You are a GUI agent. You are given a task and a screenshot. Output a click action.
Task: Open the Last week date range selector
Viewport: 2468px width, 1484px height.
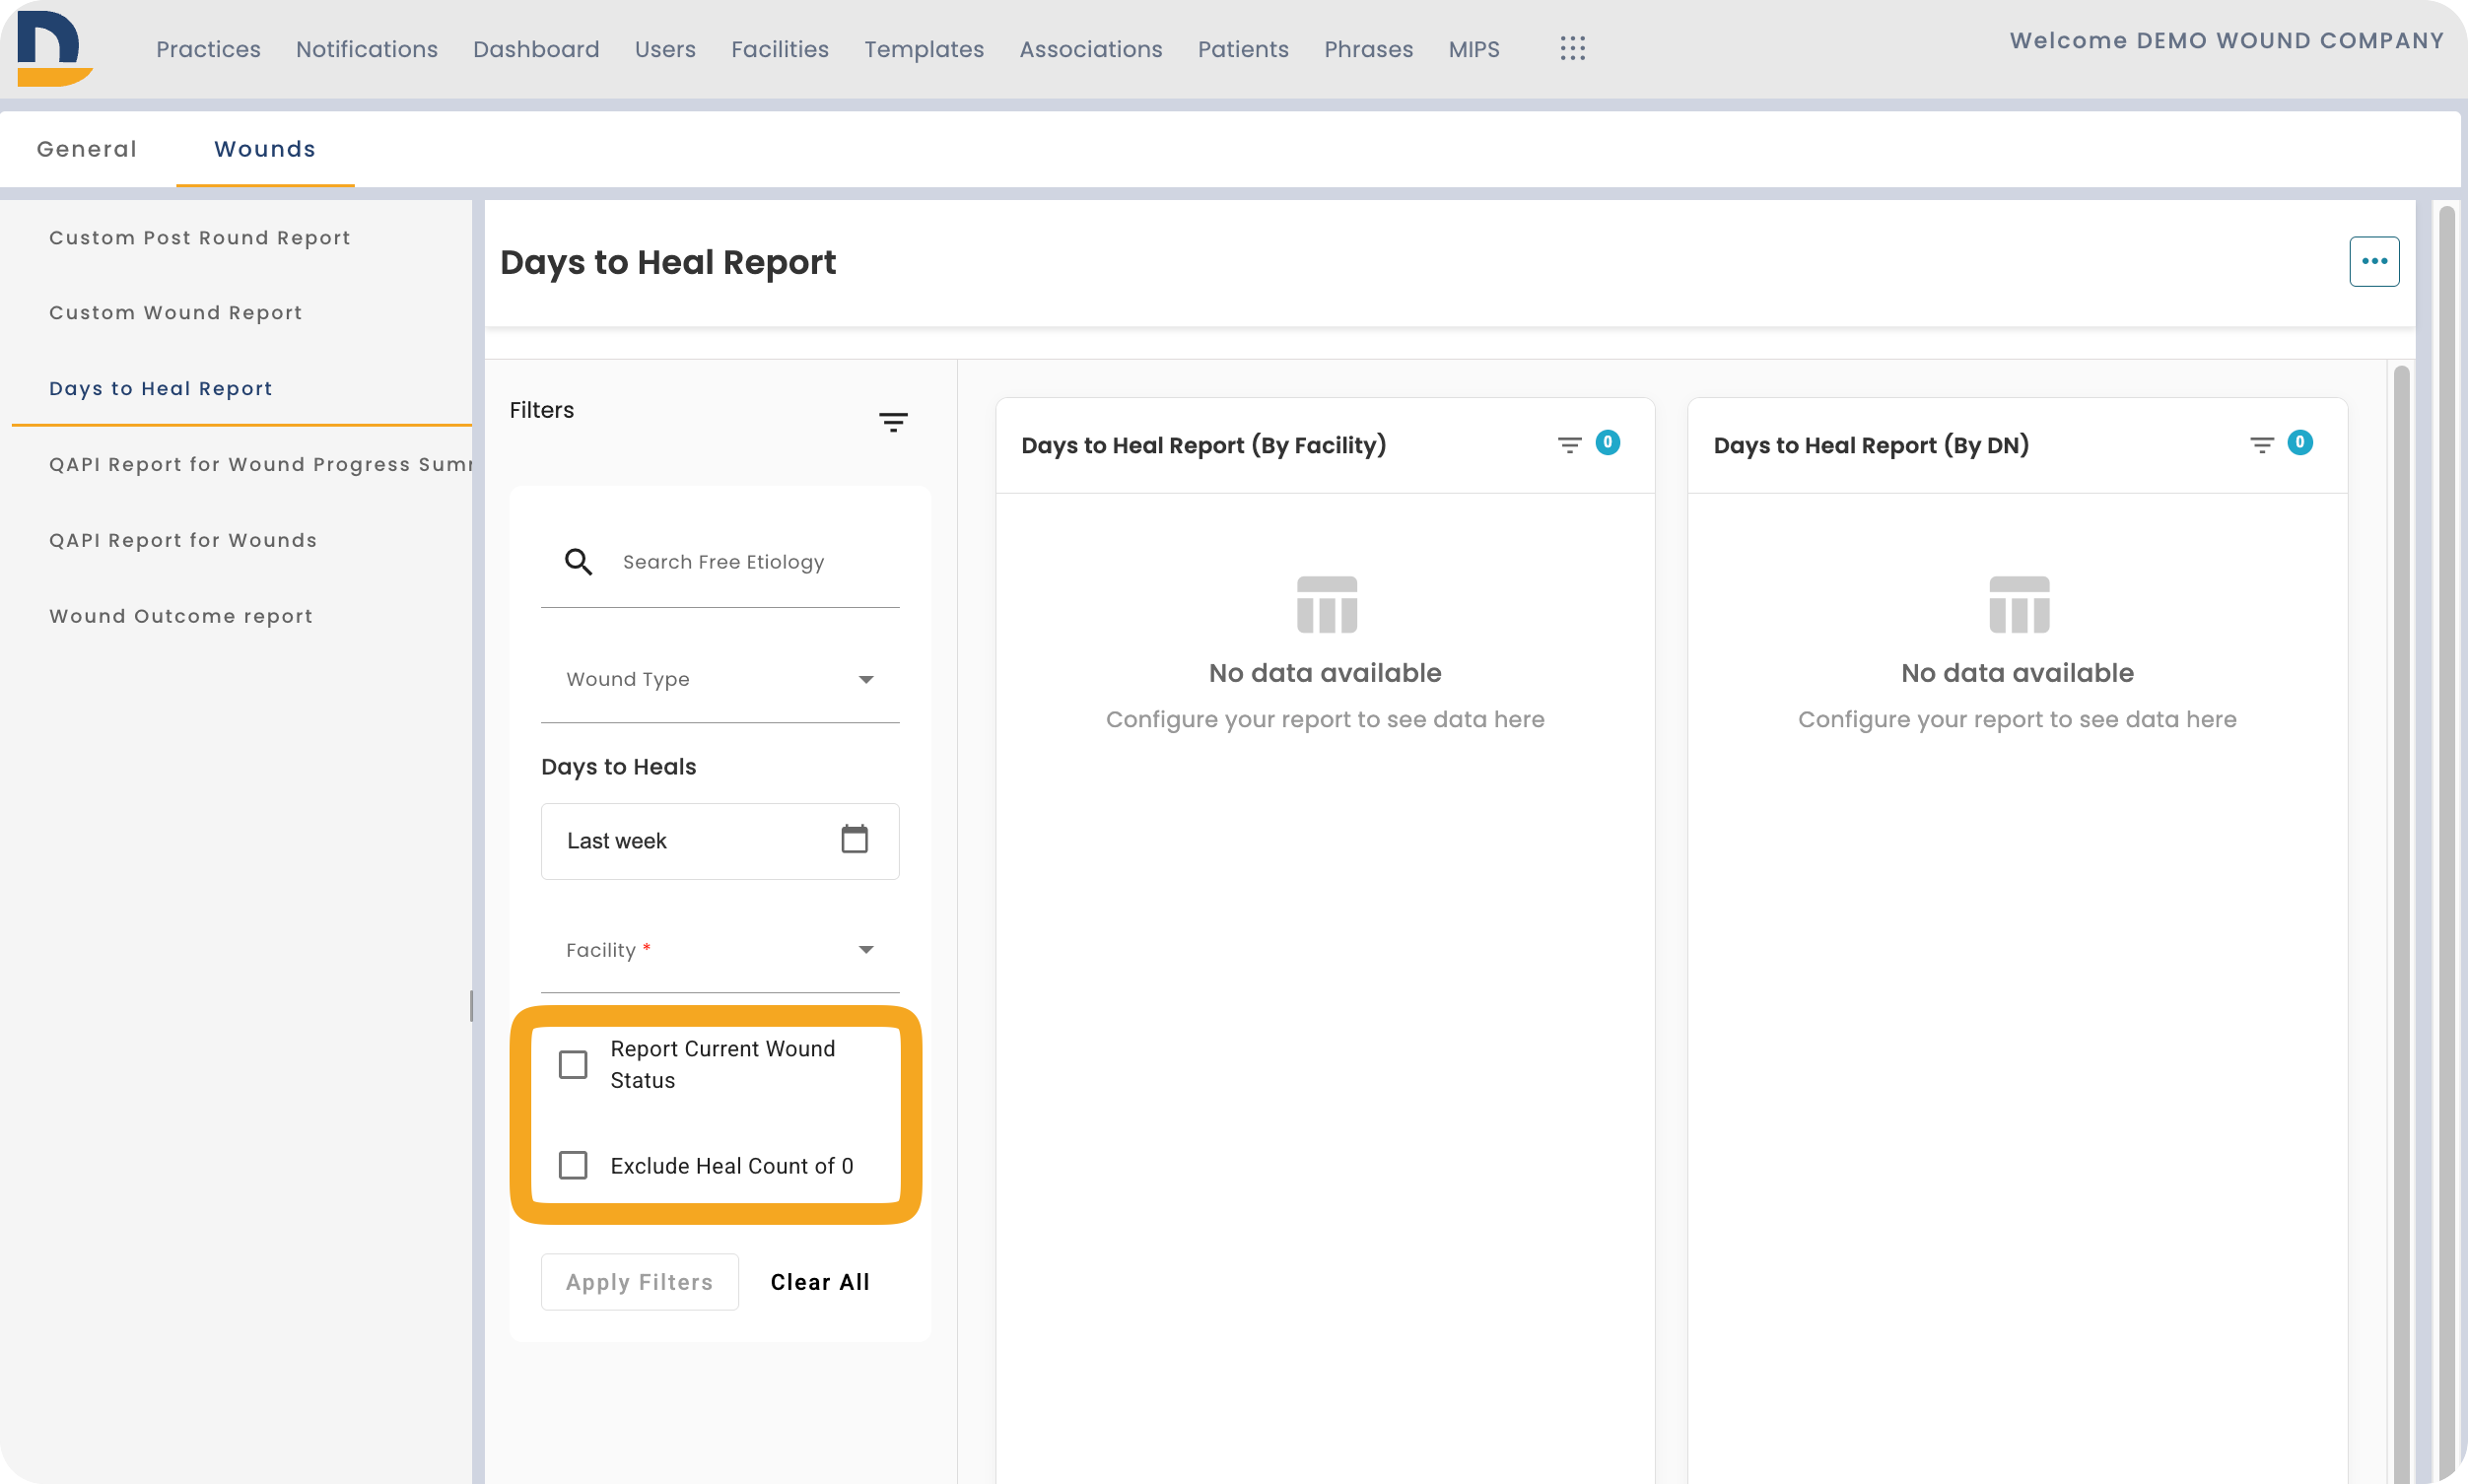pos(720,841)
